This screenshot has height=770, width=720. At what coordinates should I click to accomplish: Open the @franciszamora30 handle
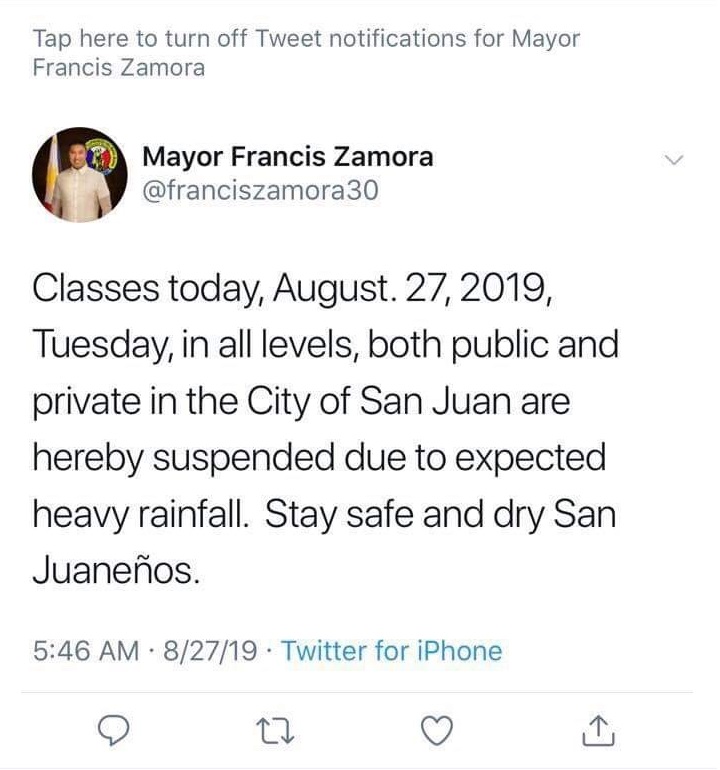click(261, 189)
